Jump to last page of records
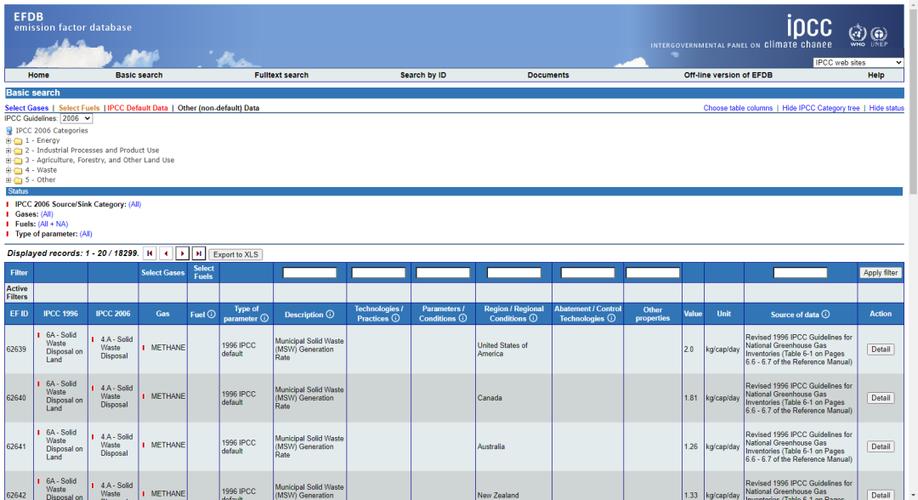 click(x=199, y=254)
